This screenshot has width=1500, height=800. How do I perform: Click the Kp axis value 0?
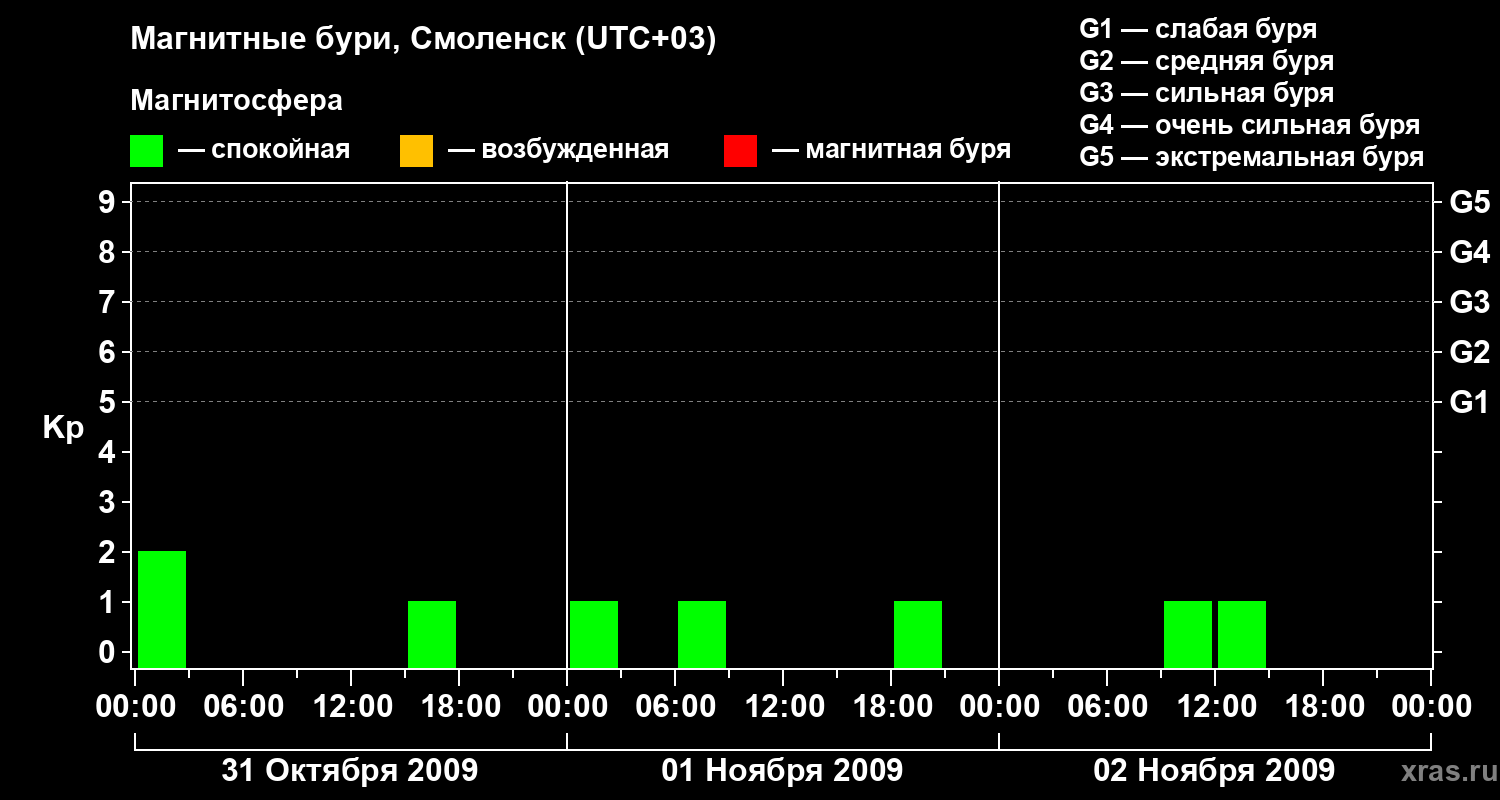coord(109,653)
